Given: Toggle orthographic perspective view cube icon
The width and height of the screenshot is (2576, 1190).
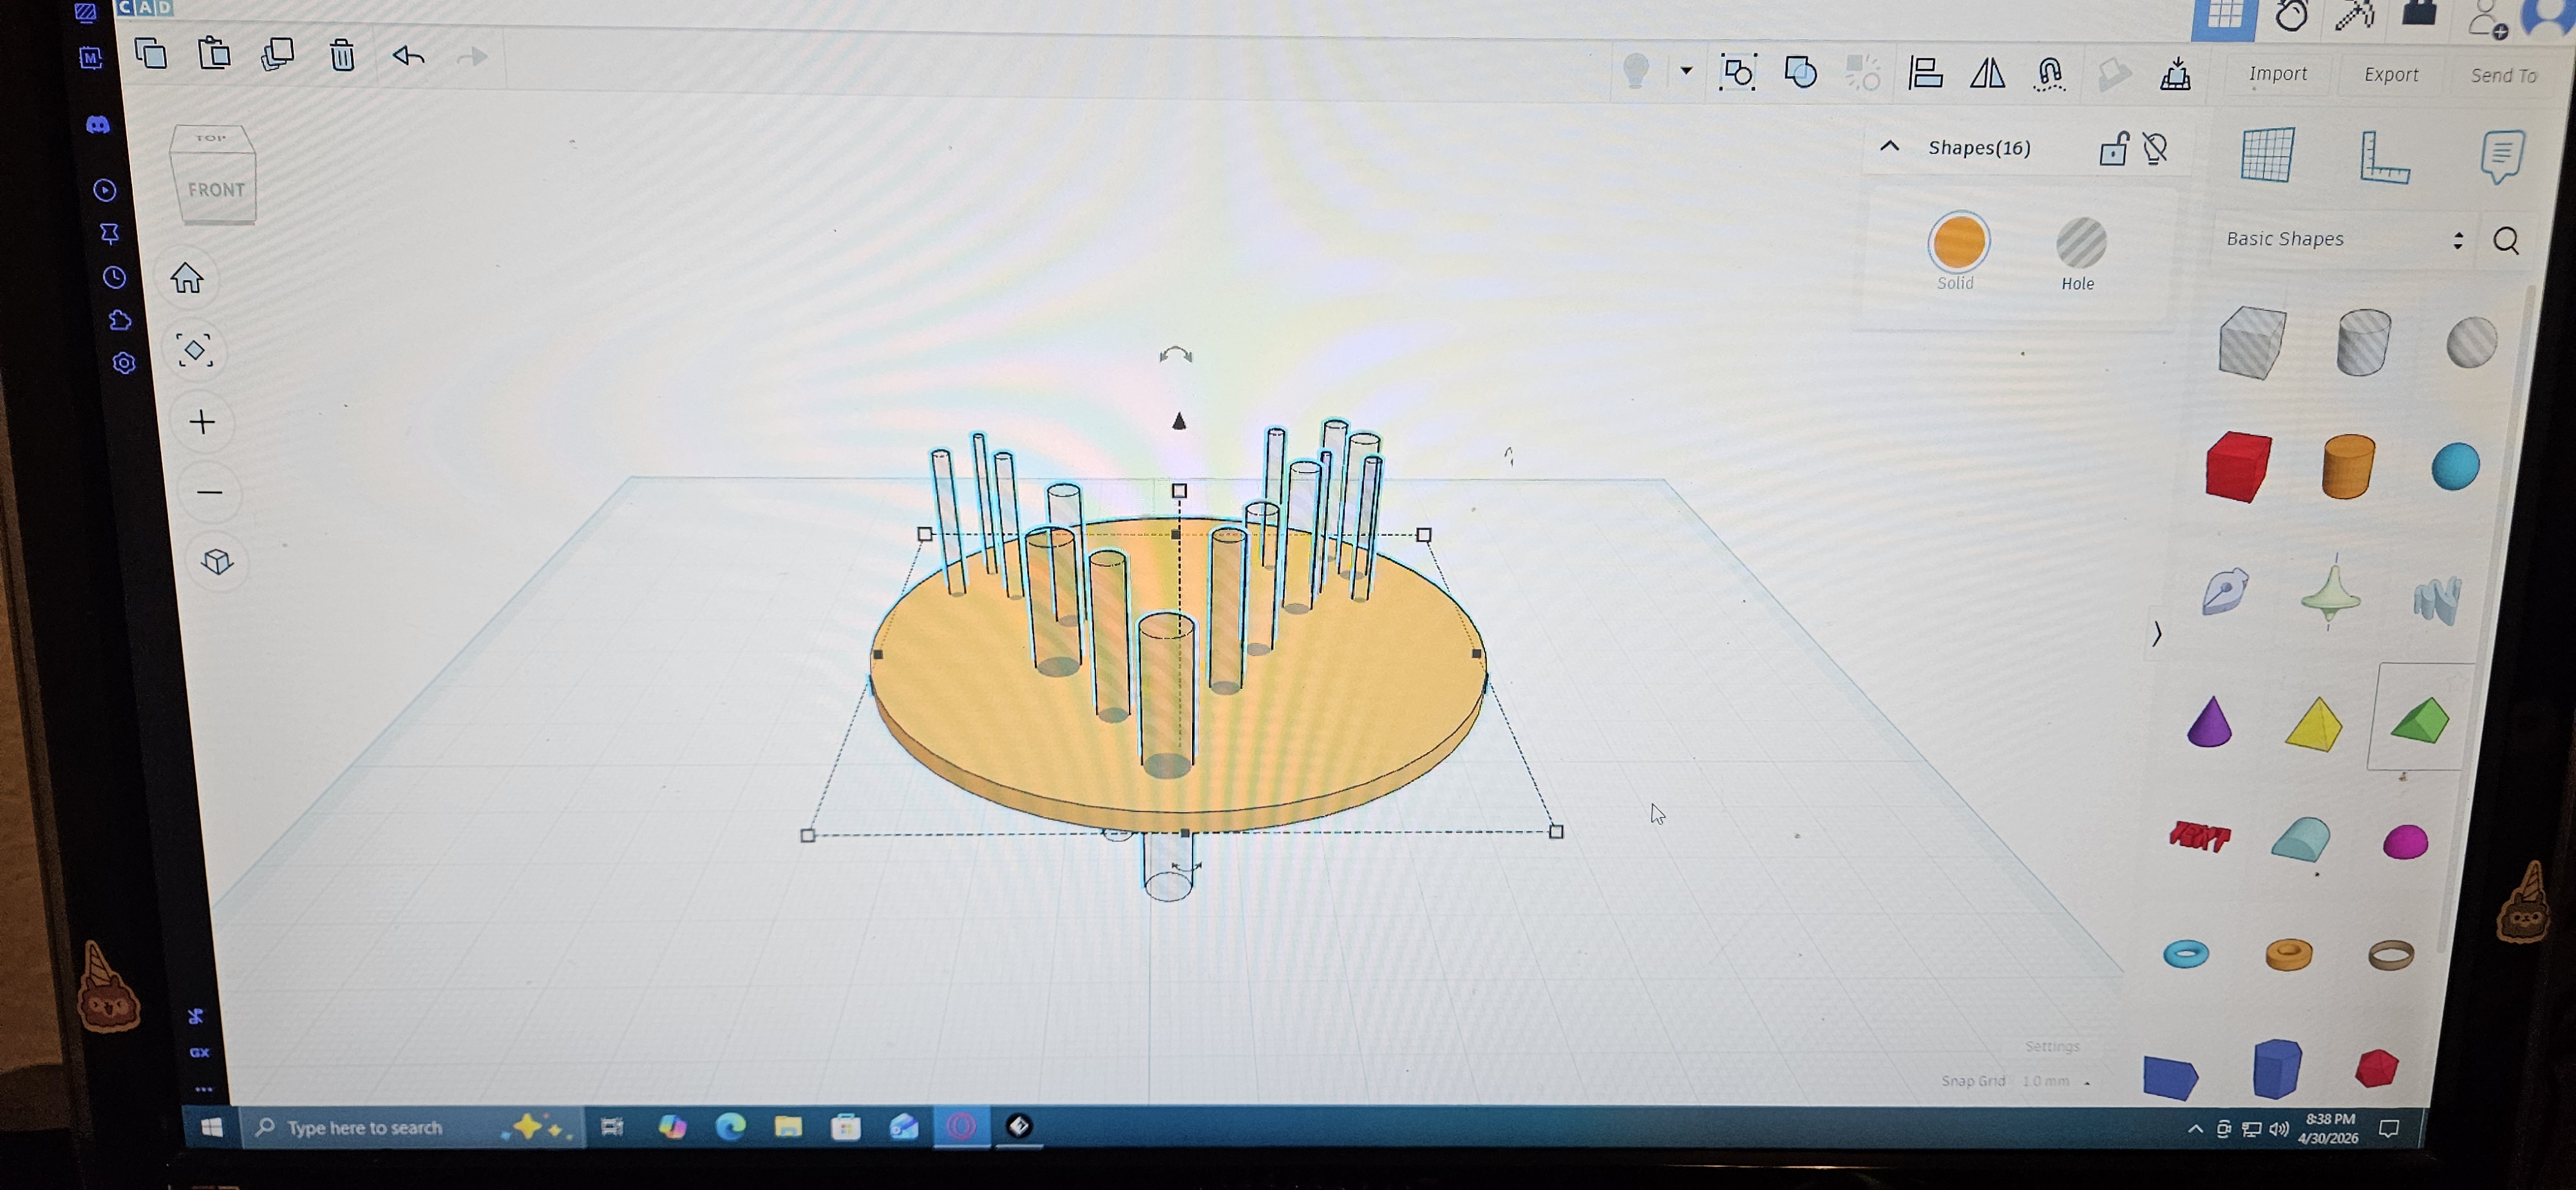Looking at the screenshot, I should tap(217, 562).
